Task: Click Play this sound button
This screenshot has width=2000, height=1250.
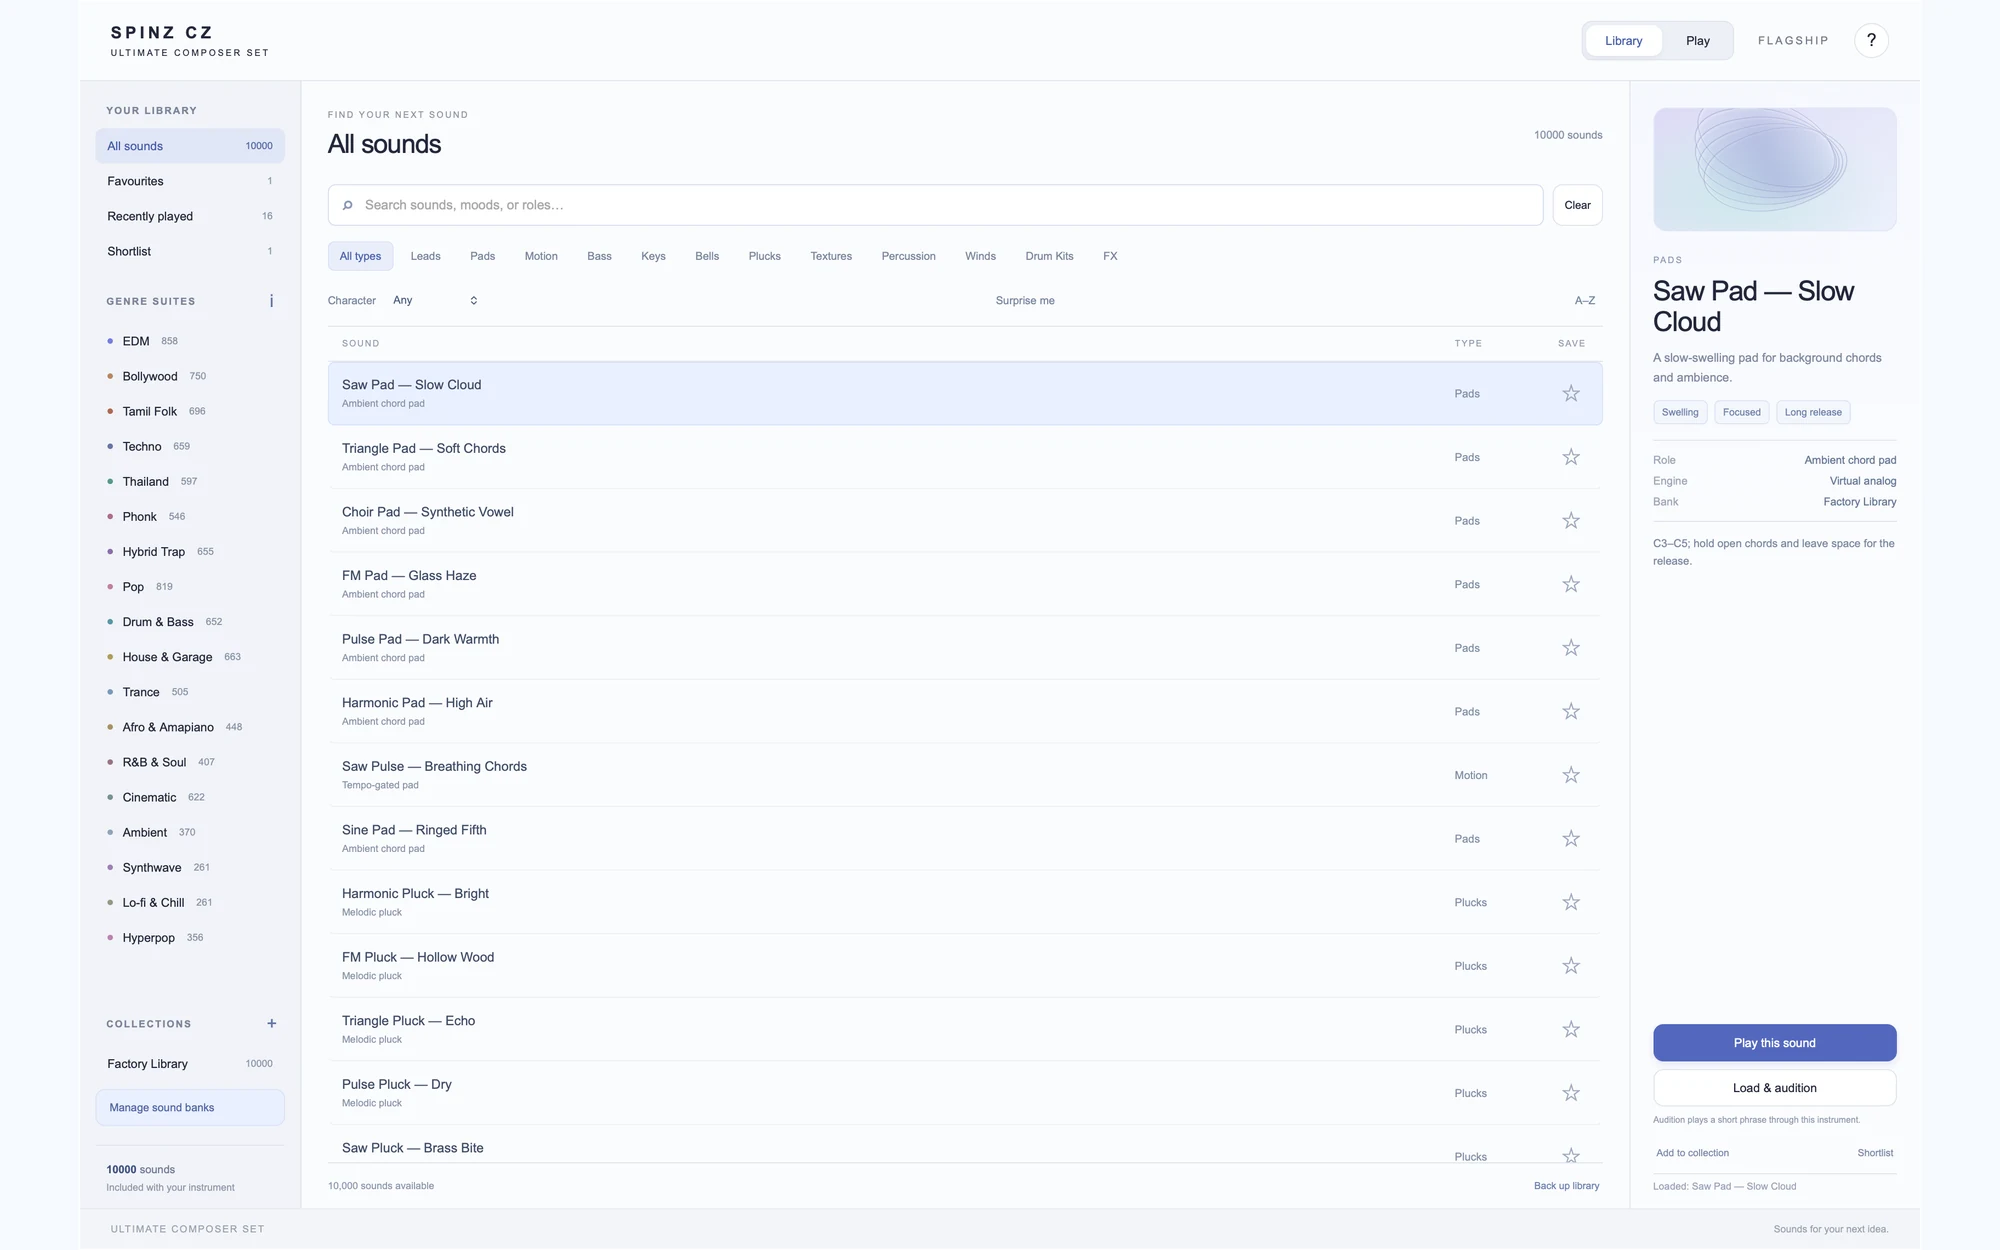Action: click(x=1774, y=1043)
